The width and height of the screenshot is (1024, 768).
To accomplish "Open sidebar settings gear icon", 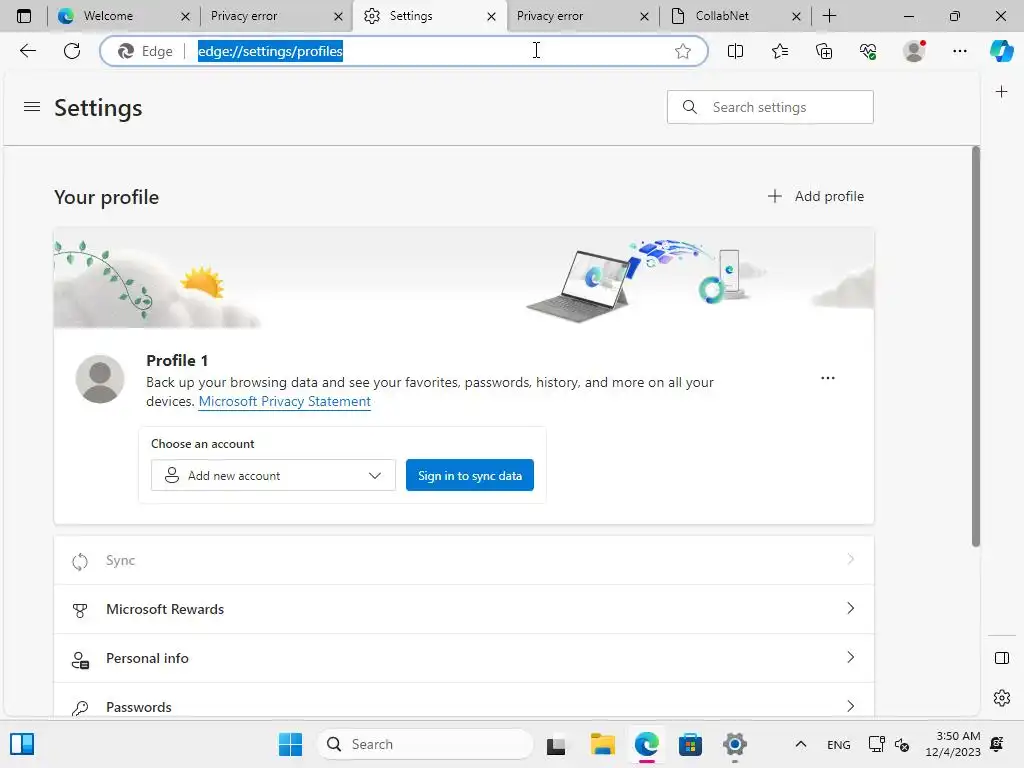I will coord(1001,698).
